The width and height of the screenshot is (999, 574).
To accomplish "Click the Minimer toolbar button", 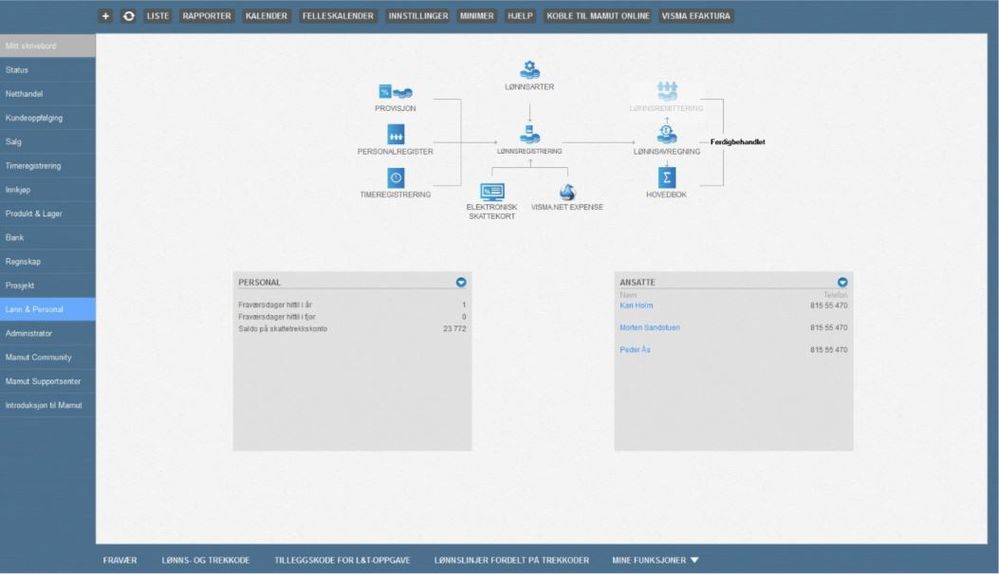I will pyautogui.click(x=477, y=16).
